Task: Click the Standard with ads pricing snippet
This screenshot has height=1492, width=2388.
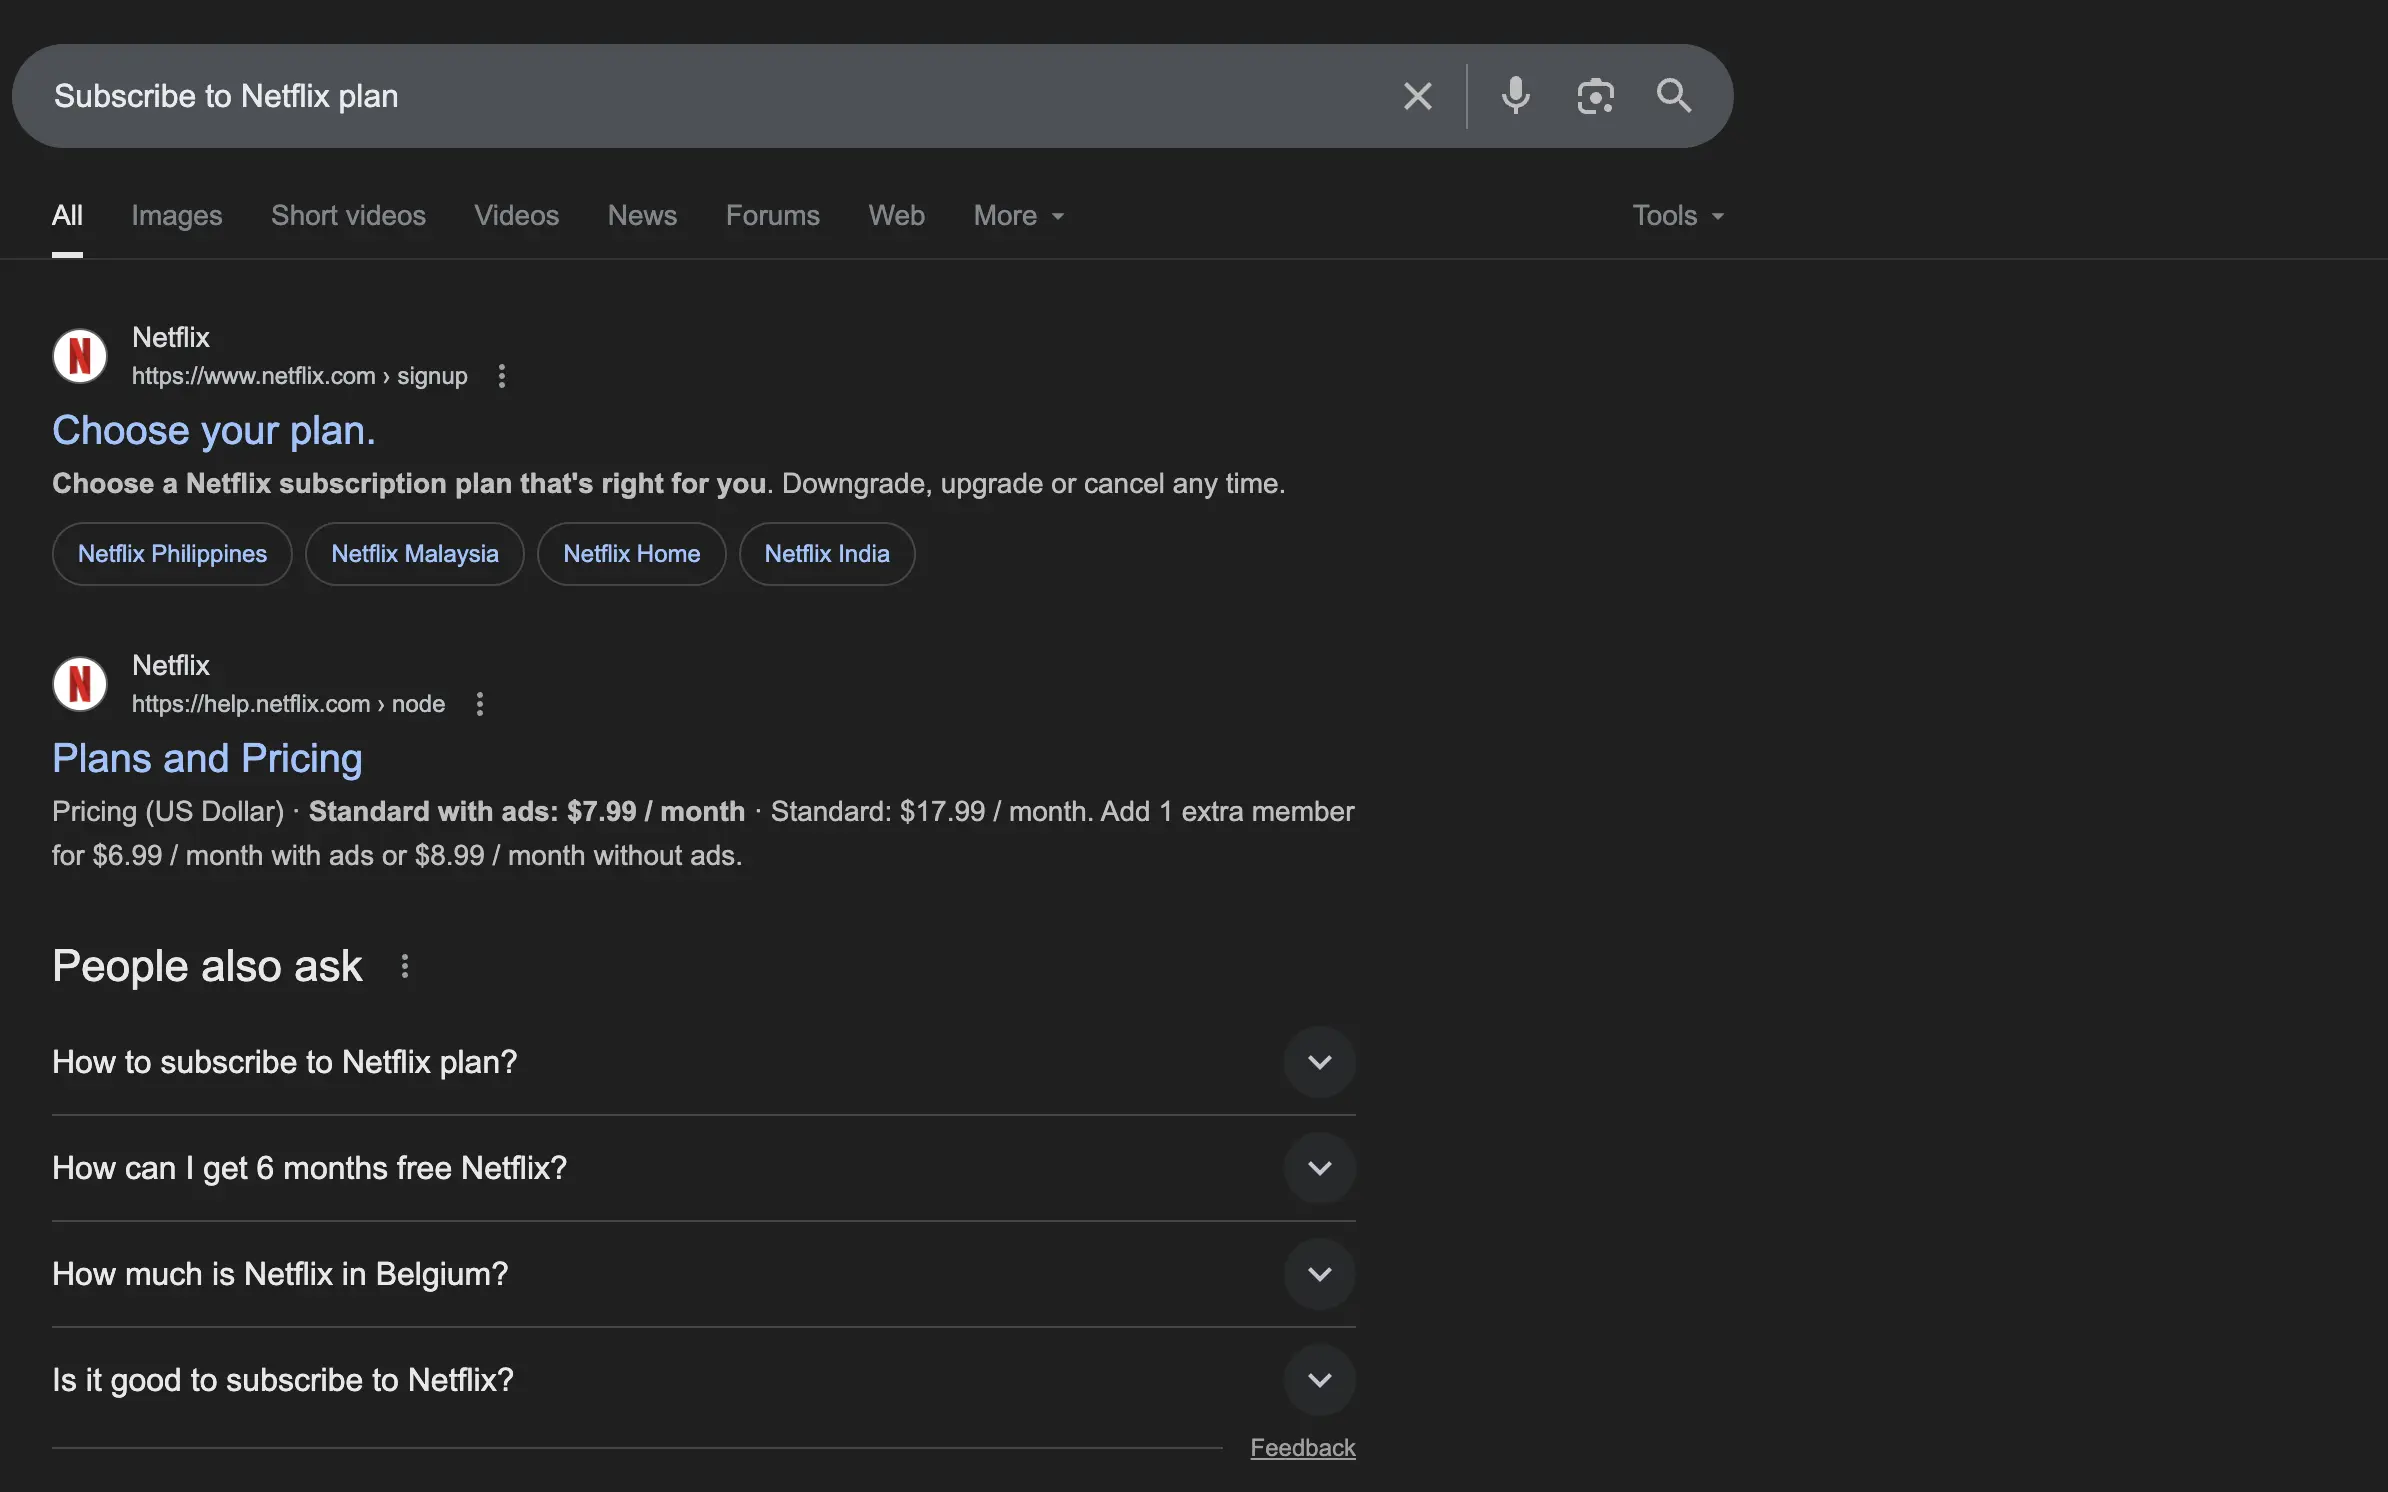Action: coord(527,811)
